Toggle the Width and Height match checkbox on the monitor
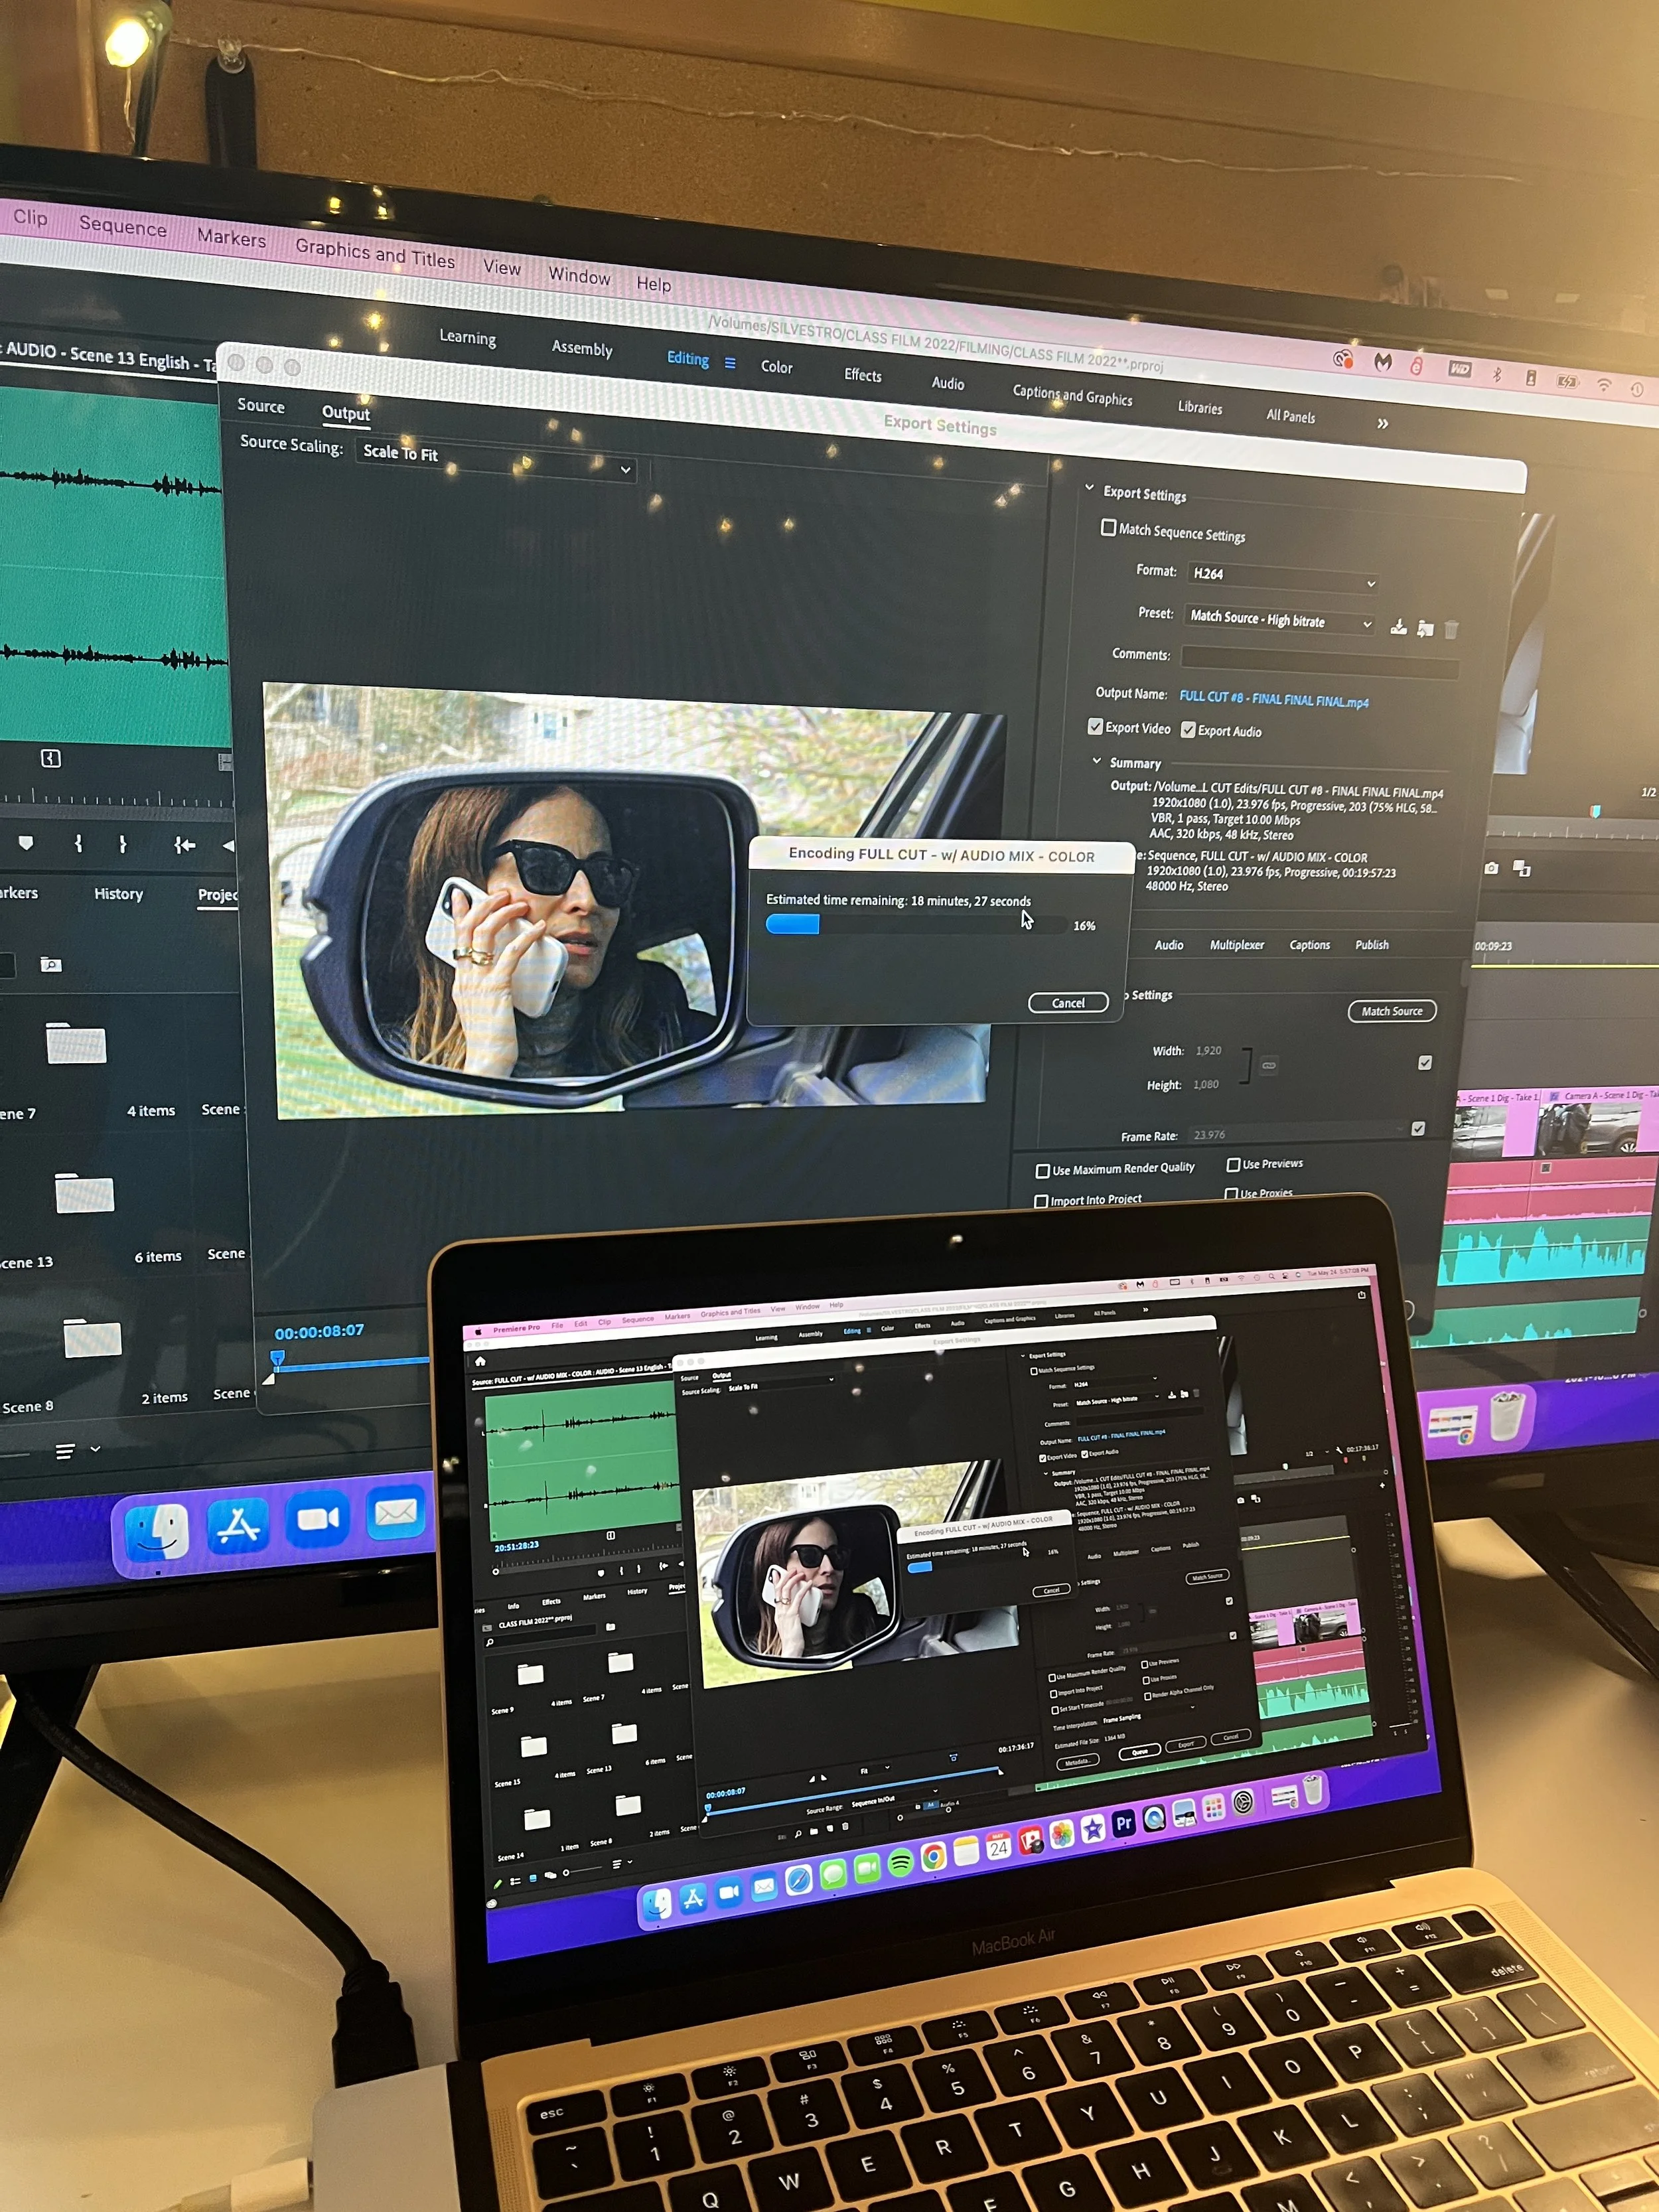Screen dimensions: 1659x2212 pos(1425,1062)
